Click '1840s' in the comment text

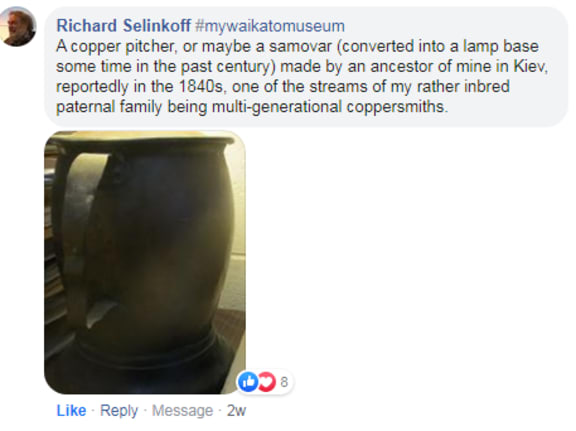[201, 87]
